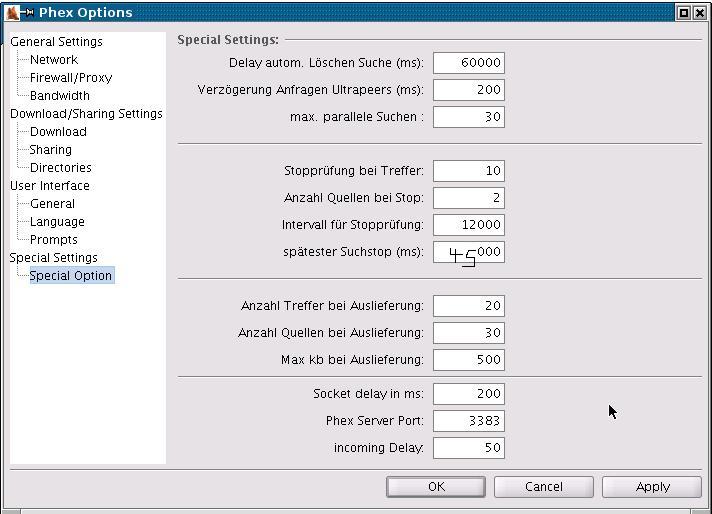Click Verzögerung Anfragen Ultrapeers field
Screen dimensions: 712x514
(x=469, y=90)
